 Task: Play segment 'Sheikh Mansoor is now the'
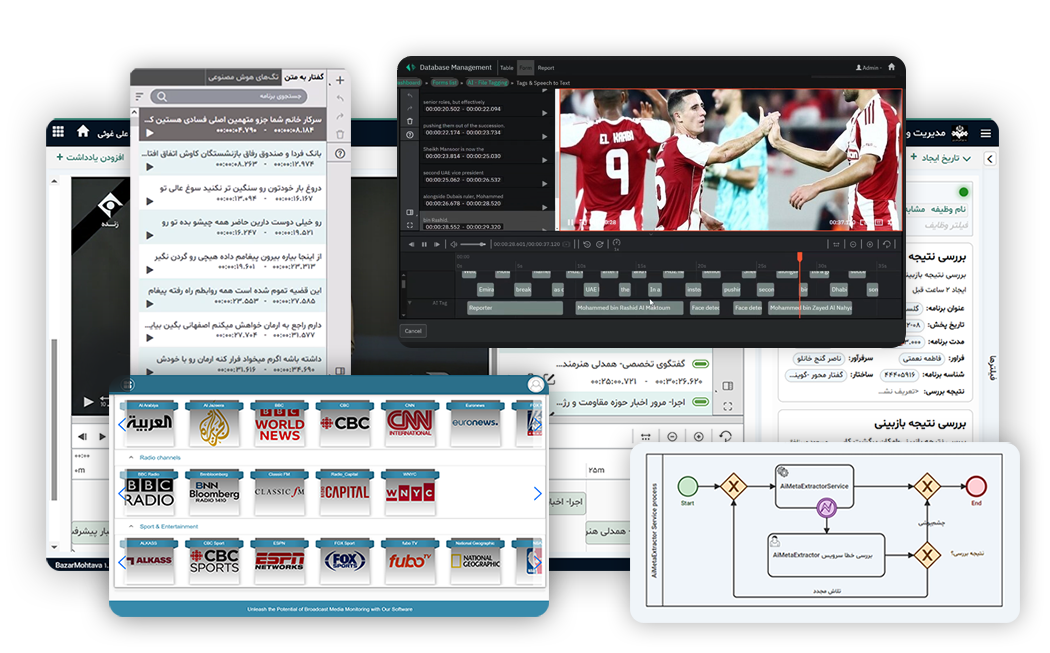coord(544,159)
